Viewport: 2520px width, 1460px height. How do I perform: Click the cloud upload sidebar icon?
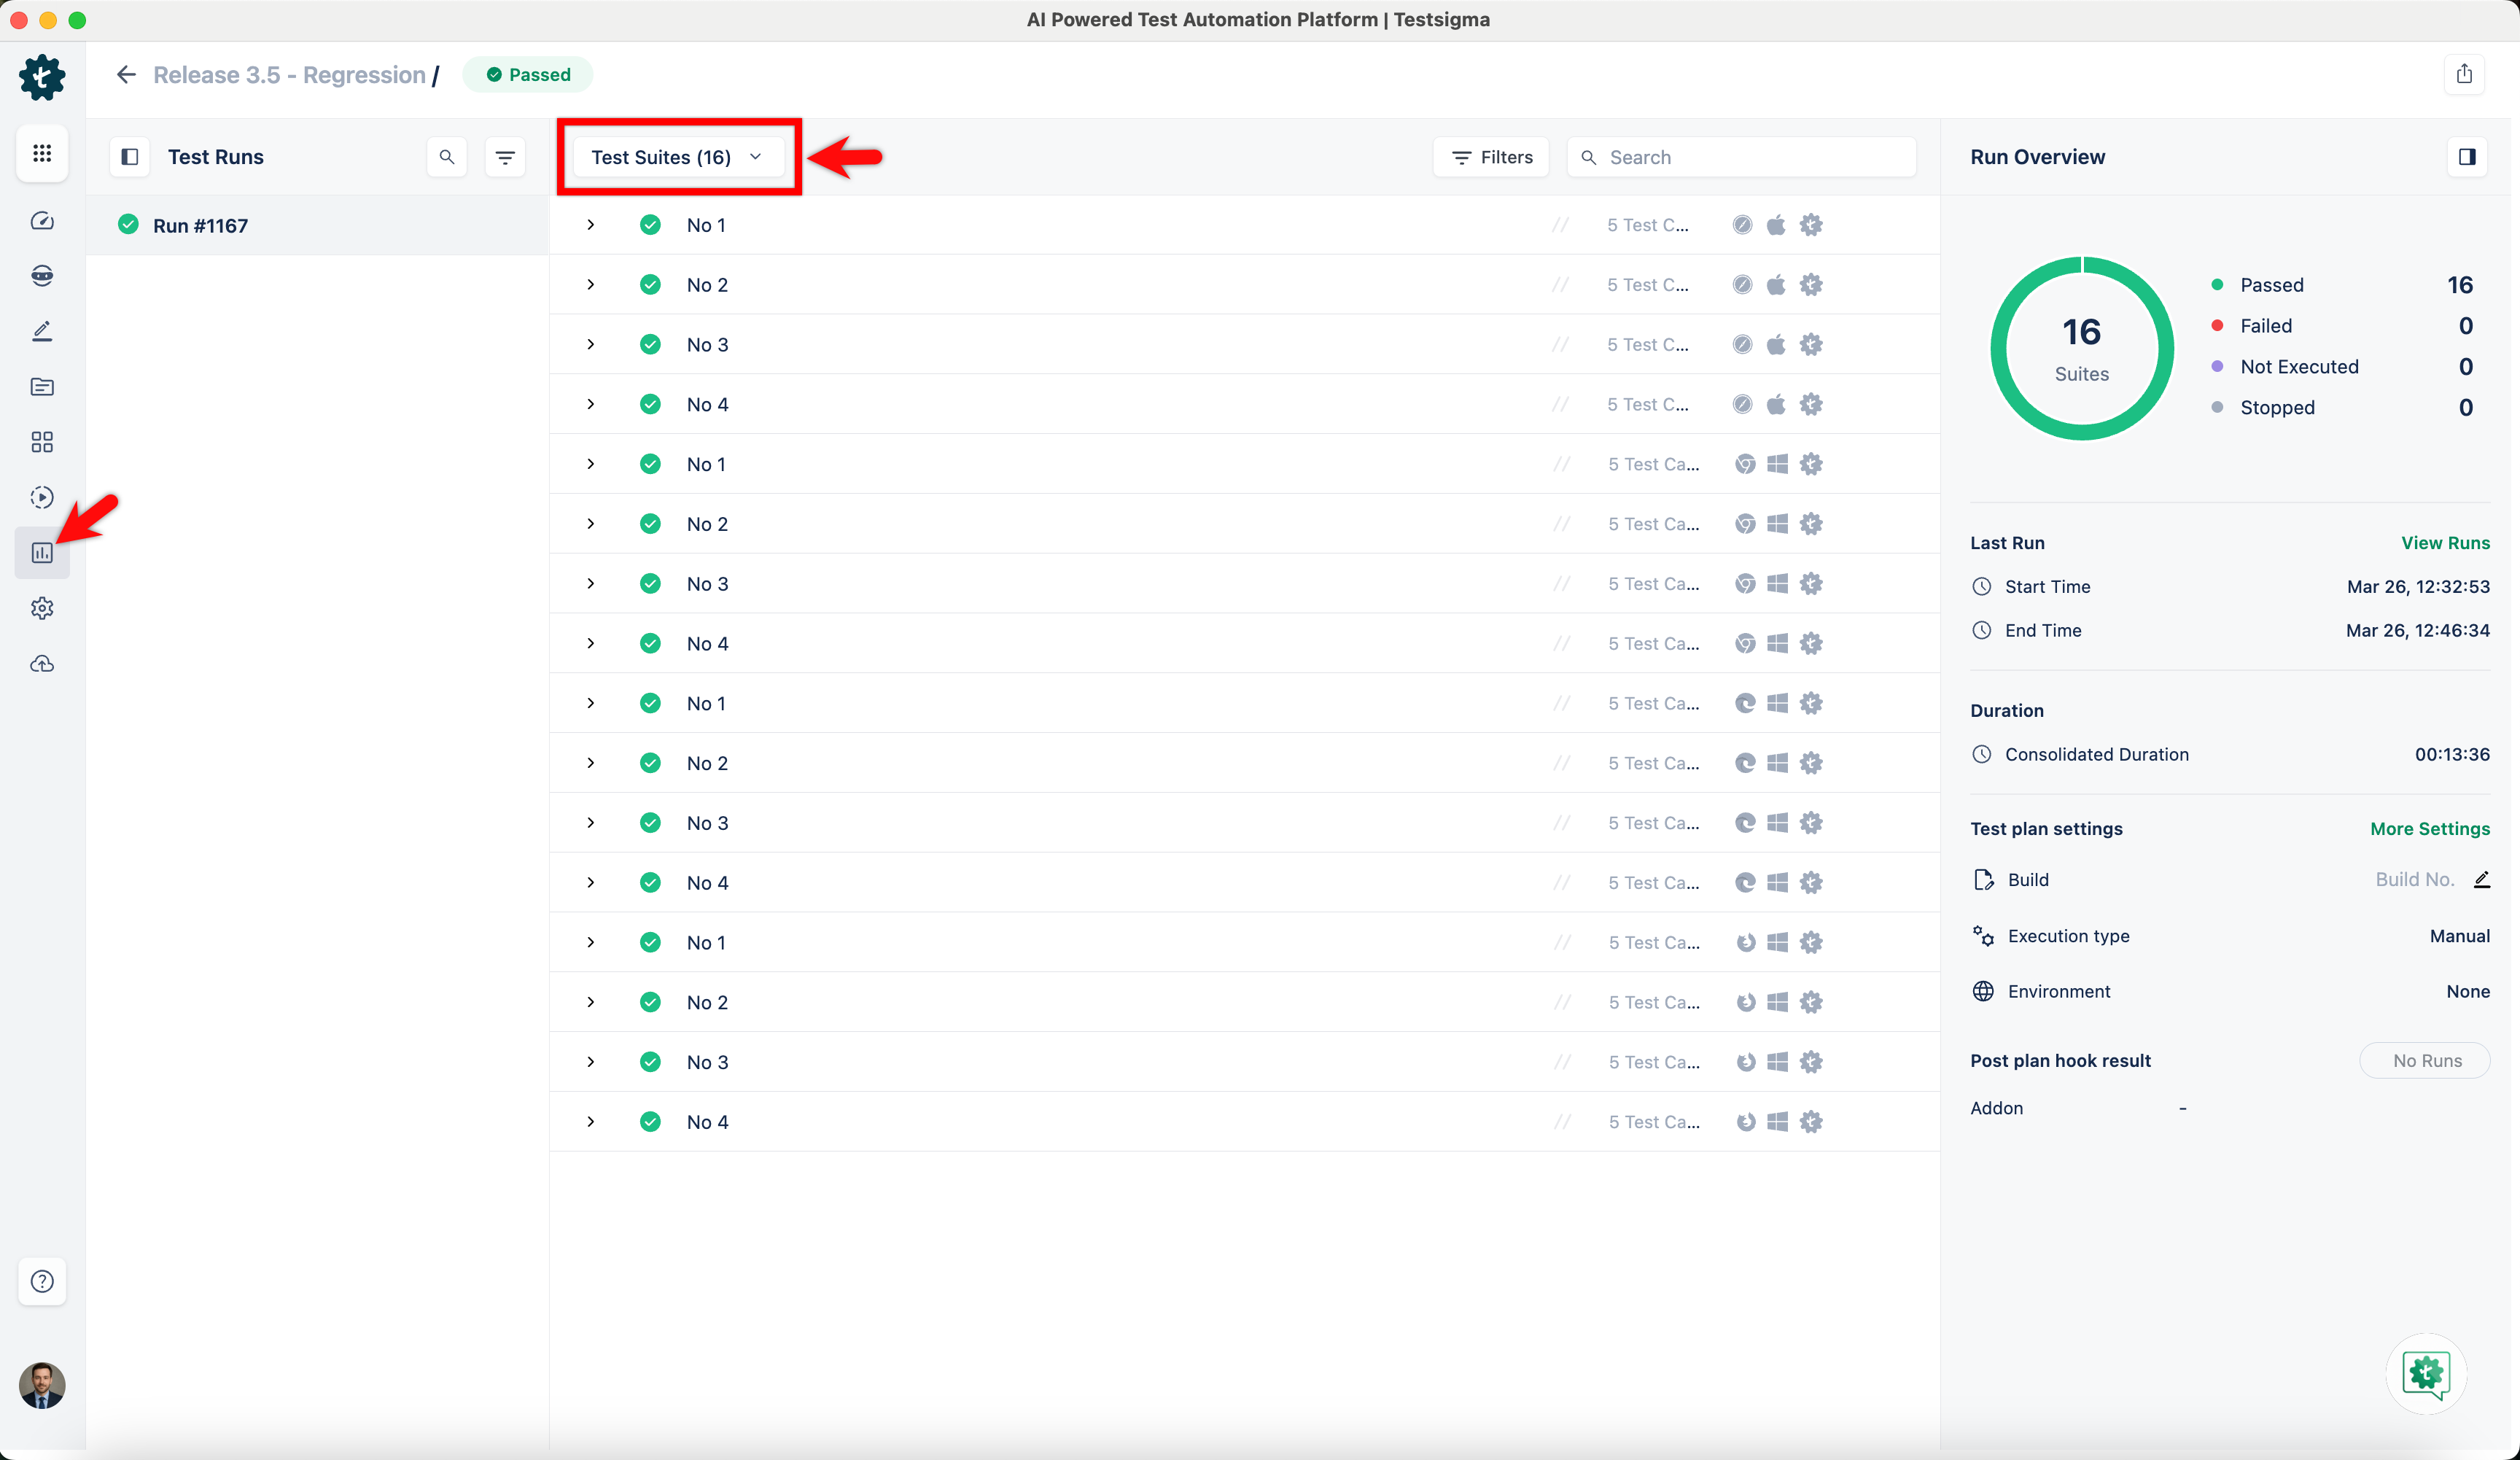[42, 664]
